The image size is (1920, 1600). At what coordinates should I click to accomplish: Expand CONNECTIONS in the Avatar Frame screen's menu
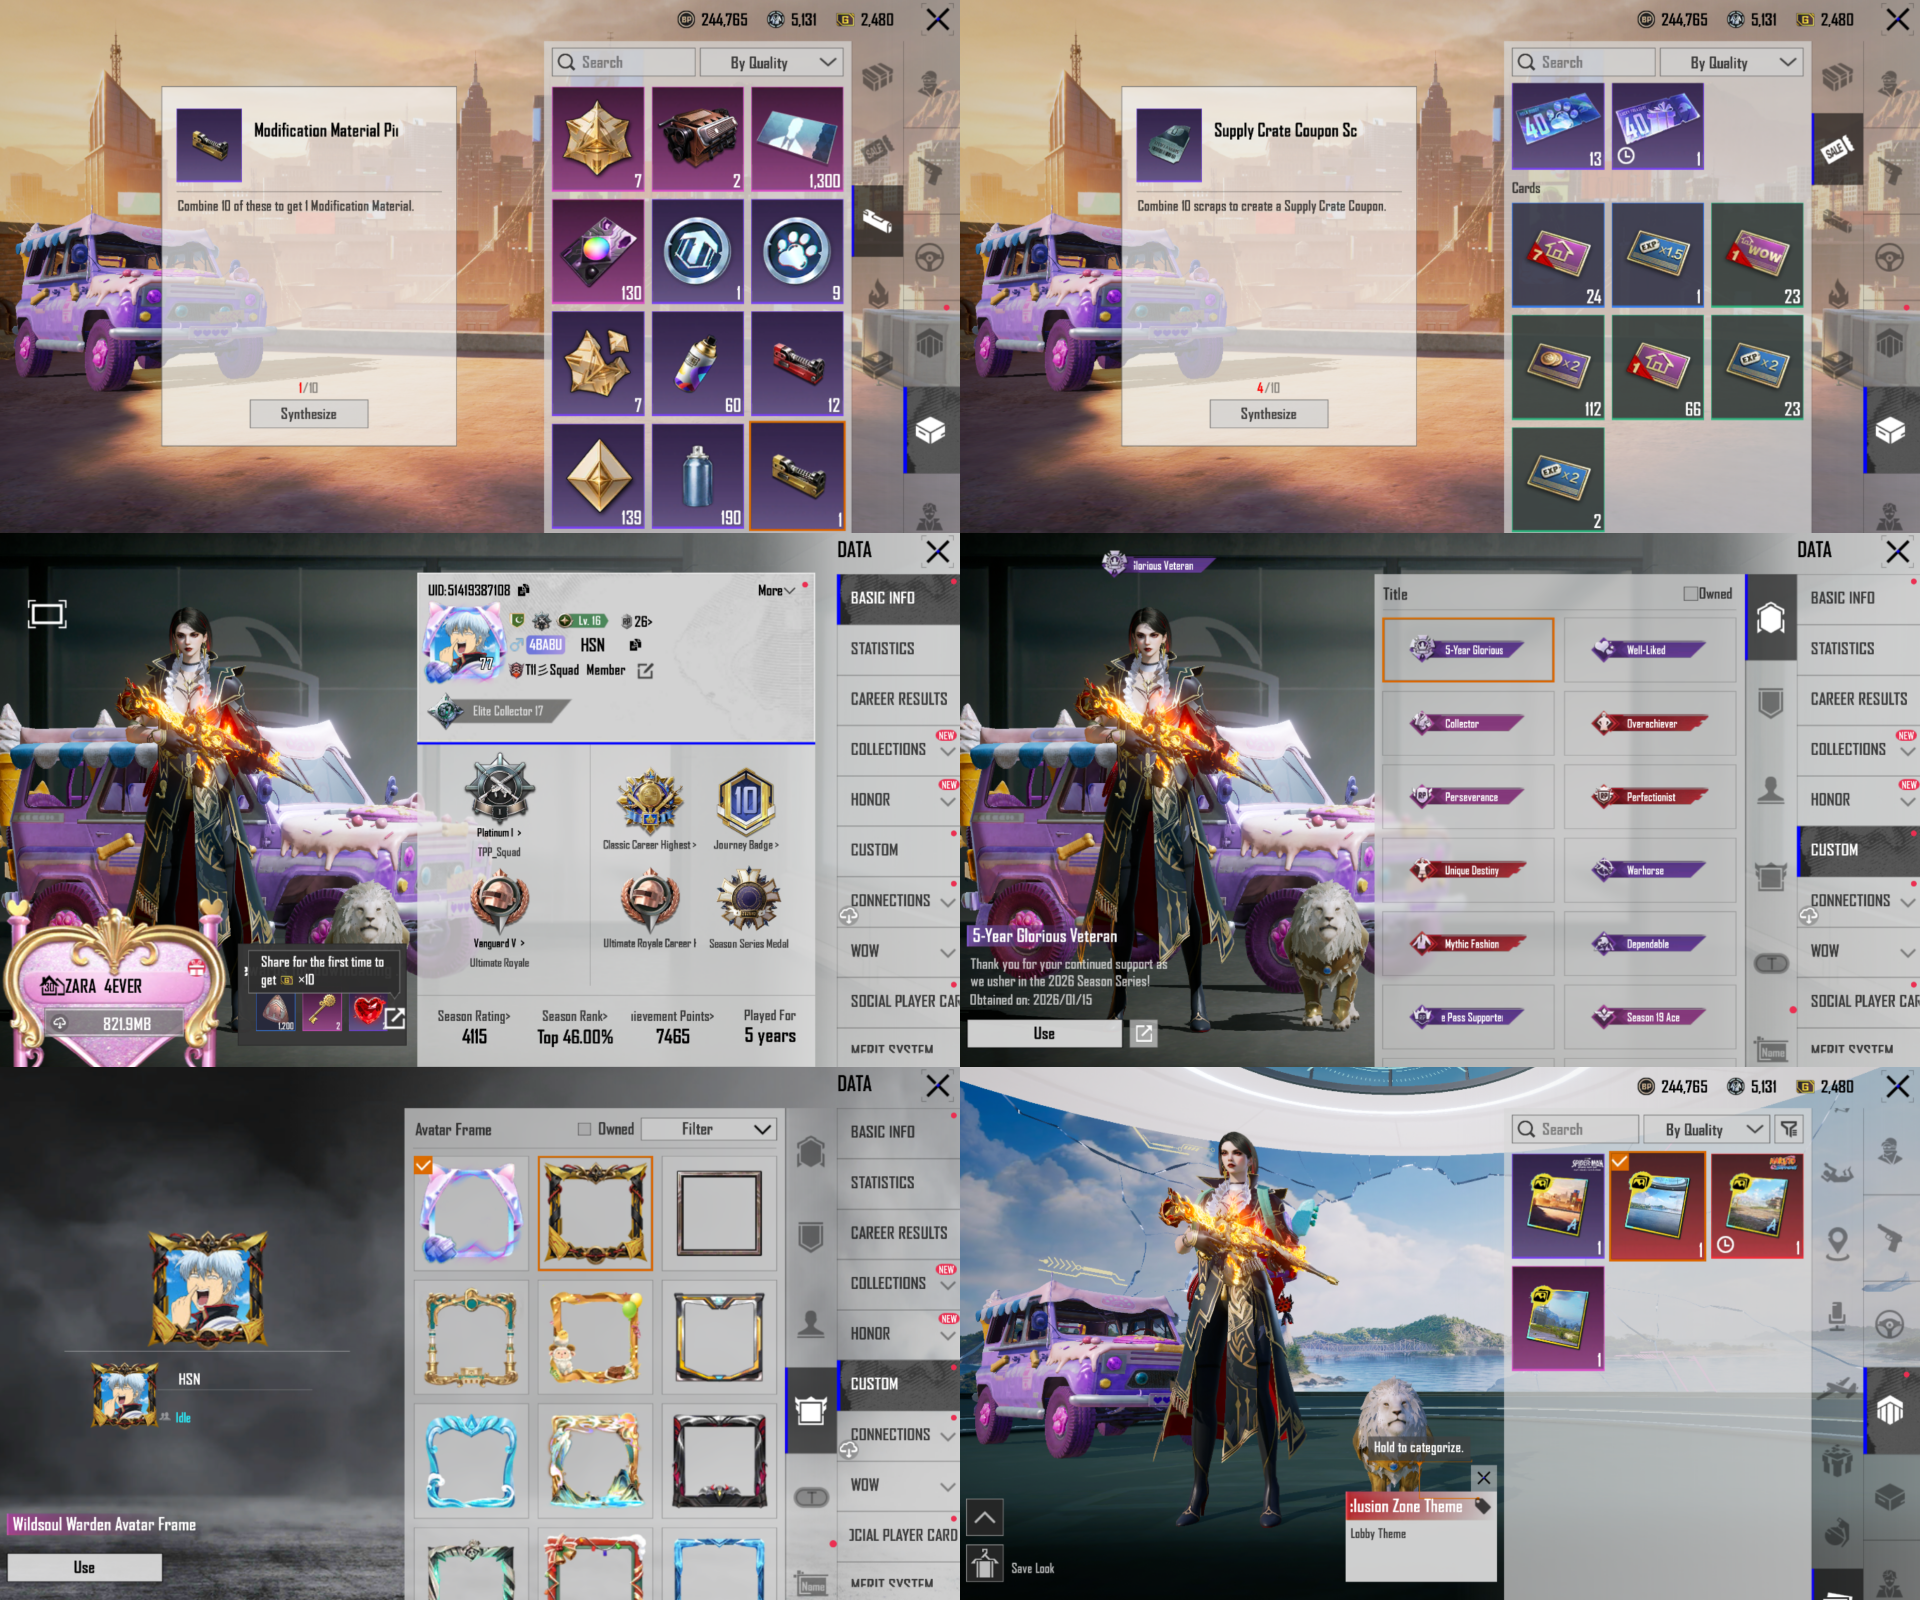tap(898, 1434)
